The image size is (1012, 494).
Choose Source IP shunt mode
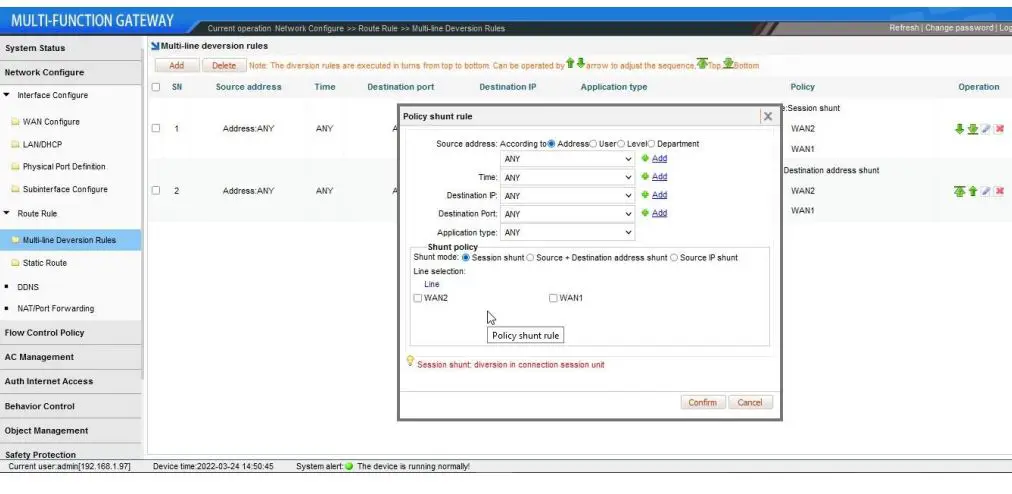pyautogui.click(x=674, y=258)
